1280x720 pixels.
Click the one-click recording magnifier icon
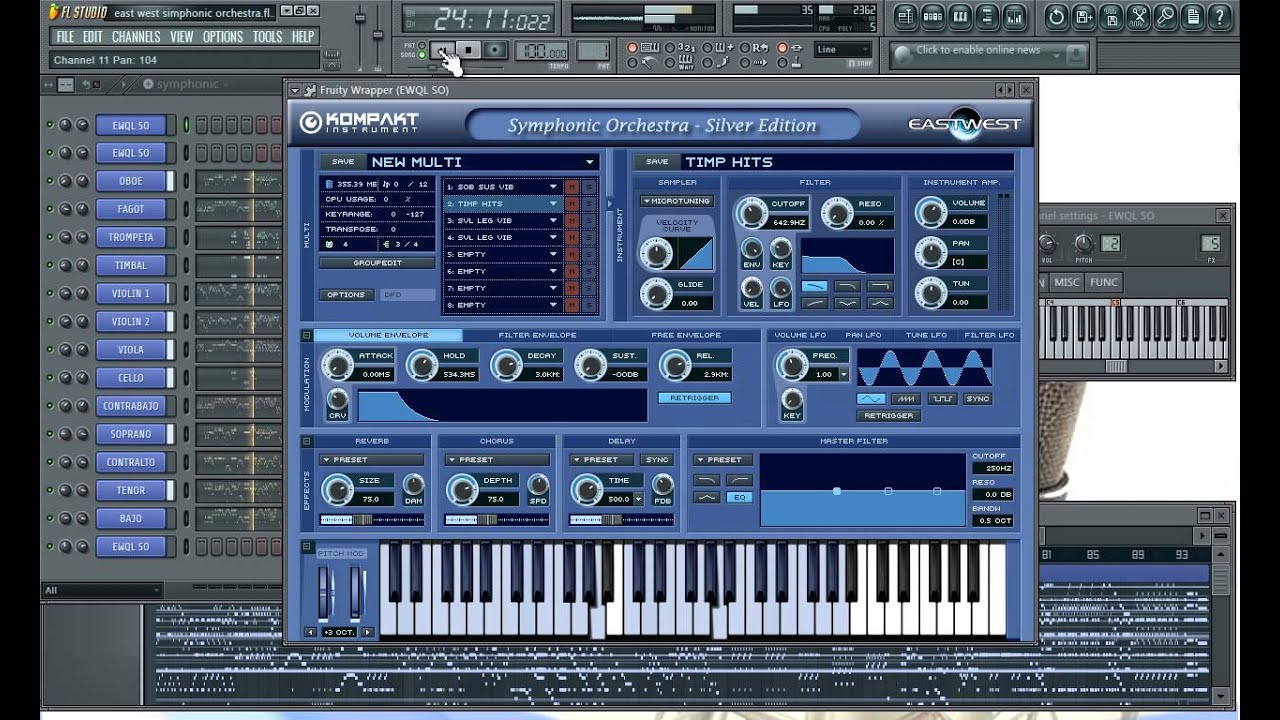pos(1165,16)
